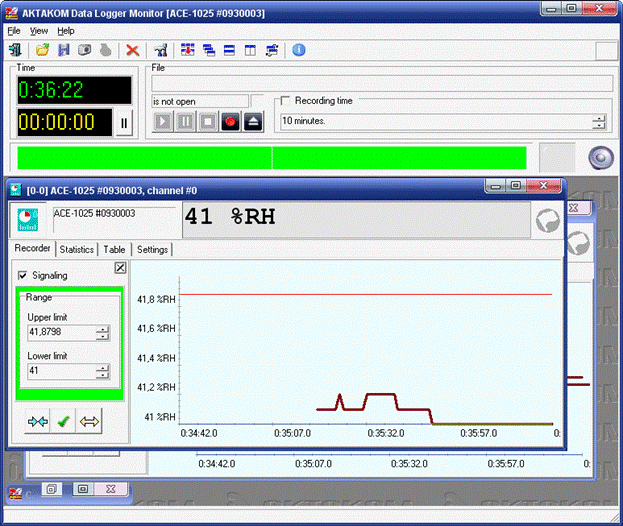Click the open file folder icon
This screenshot has height=526, width=623.
pos(42,50)
